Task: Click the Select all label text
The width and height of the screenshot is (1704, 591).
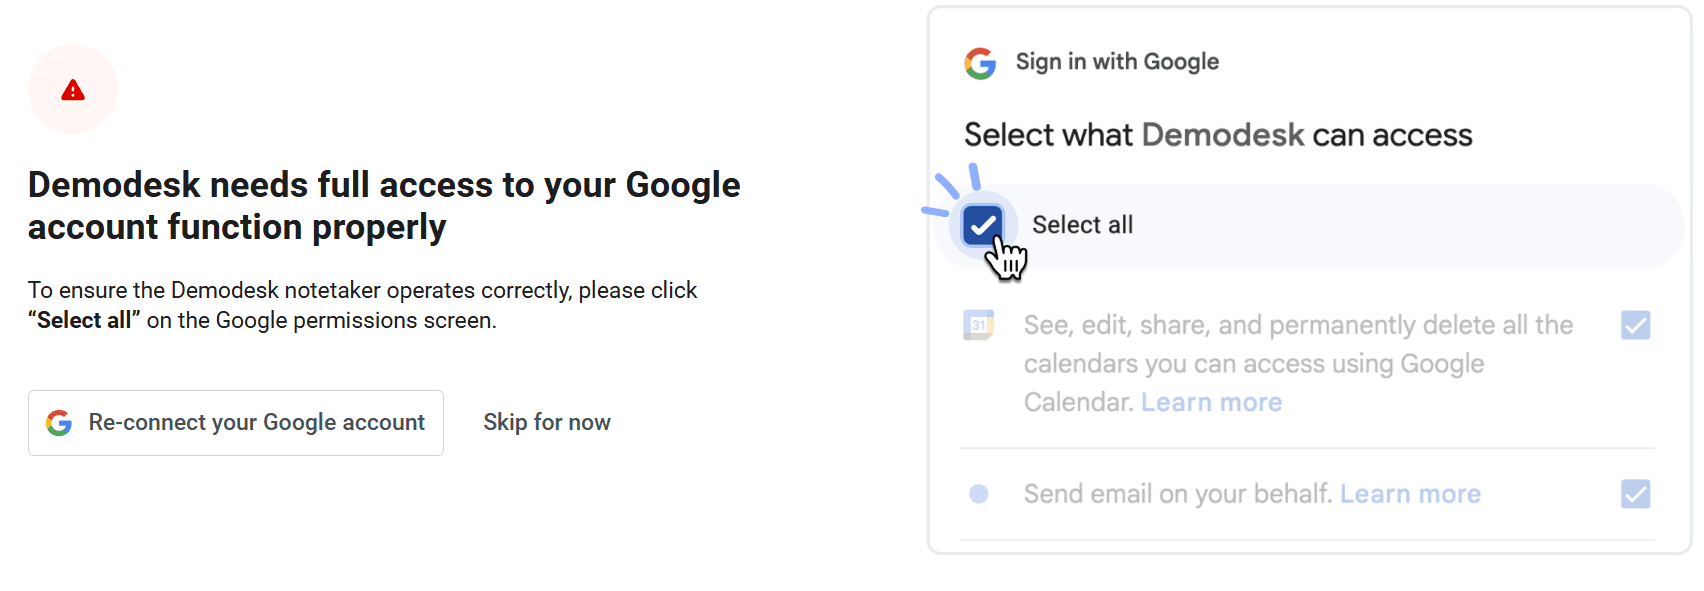Action: coord(1082,225)
